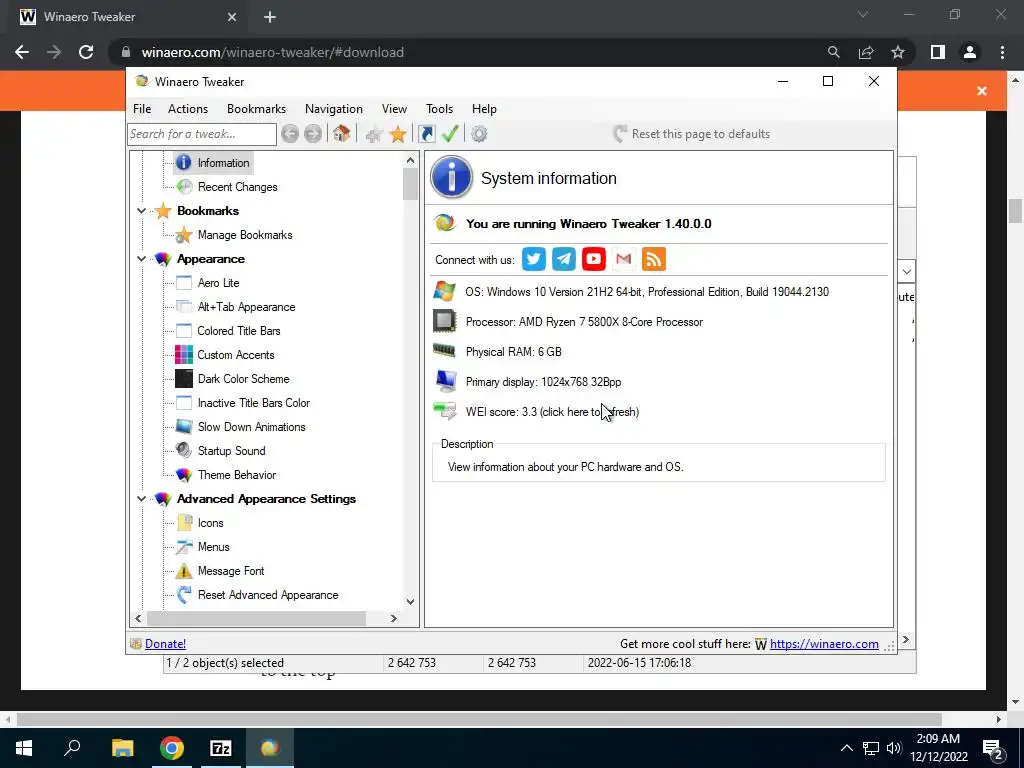Open the https://winaero.com link
Image resolution: width=1024 pixels, height=768 pixels.
click(824, 644)
